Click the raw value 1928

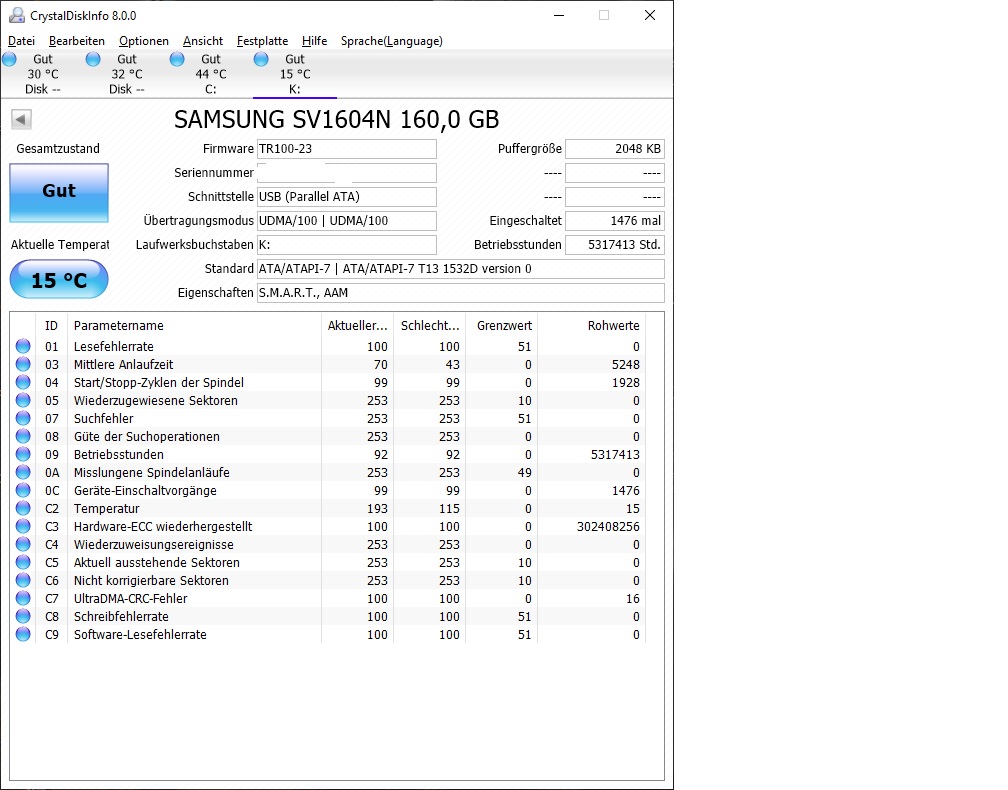point(626,382)
